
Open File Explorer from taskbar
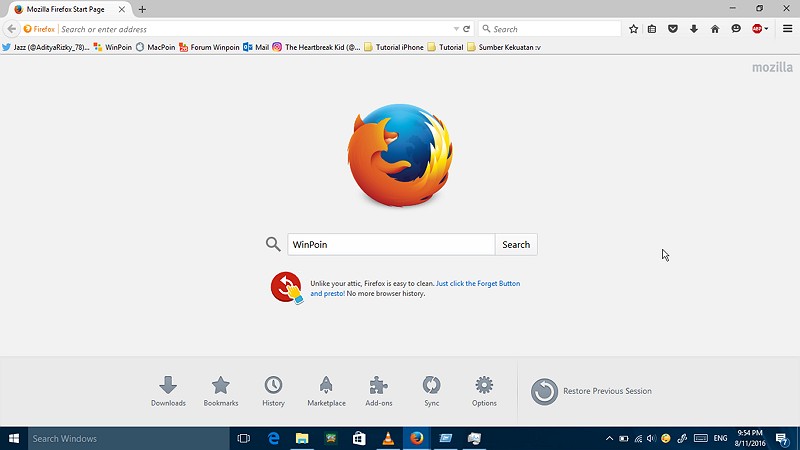click(x=302, y=438)
